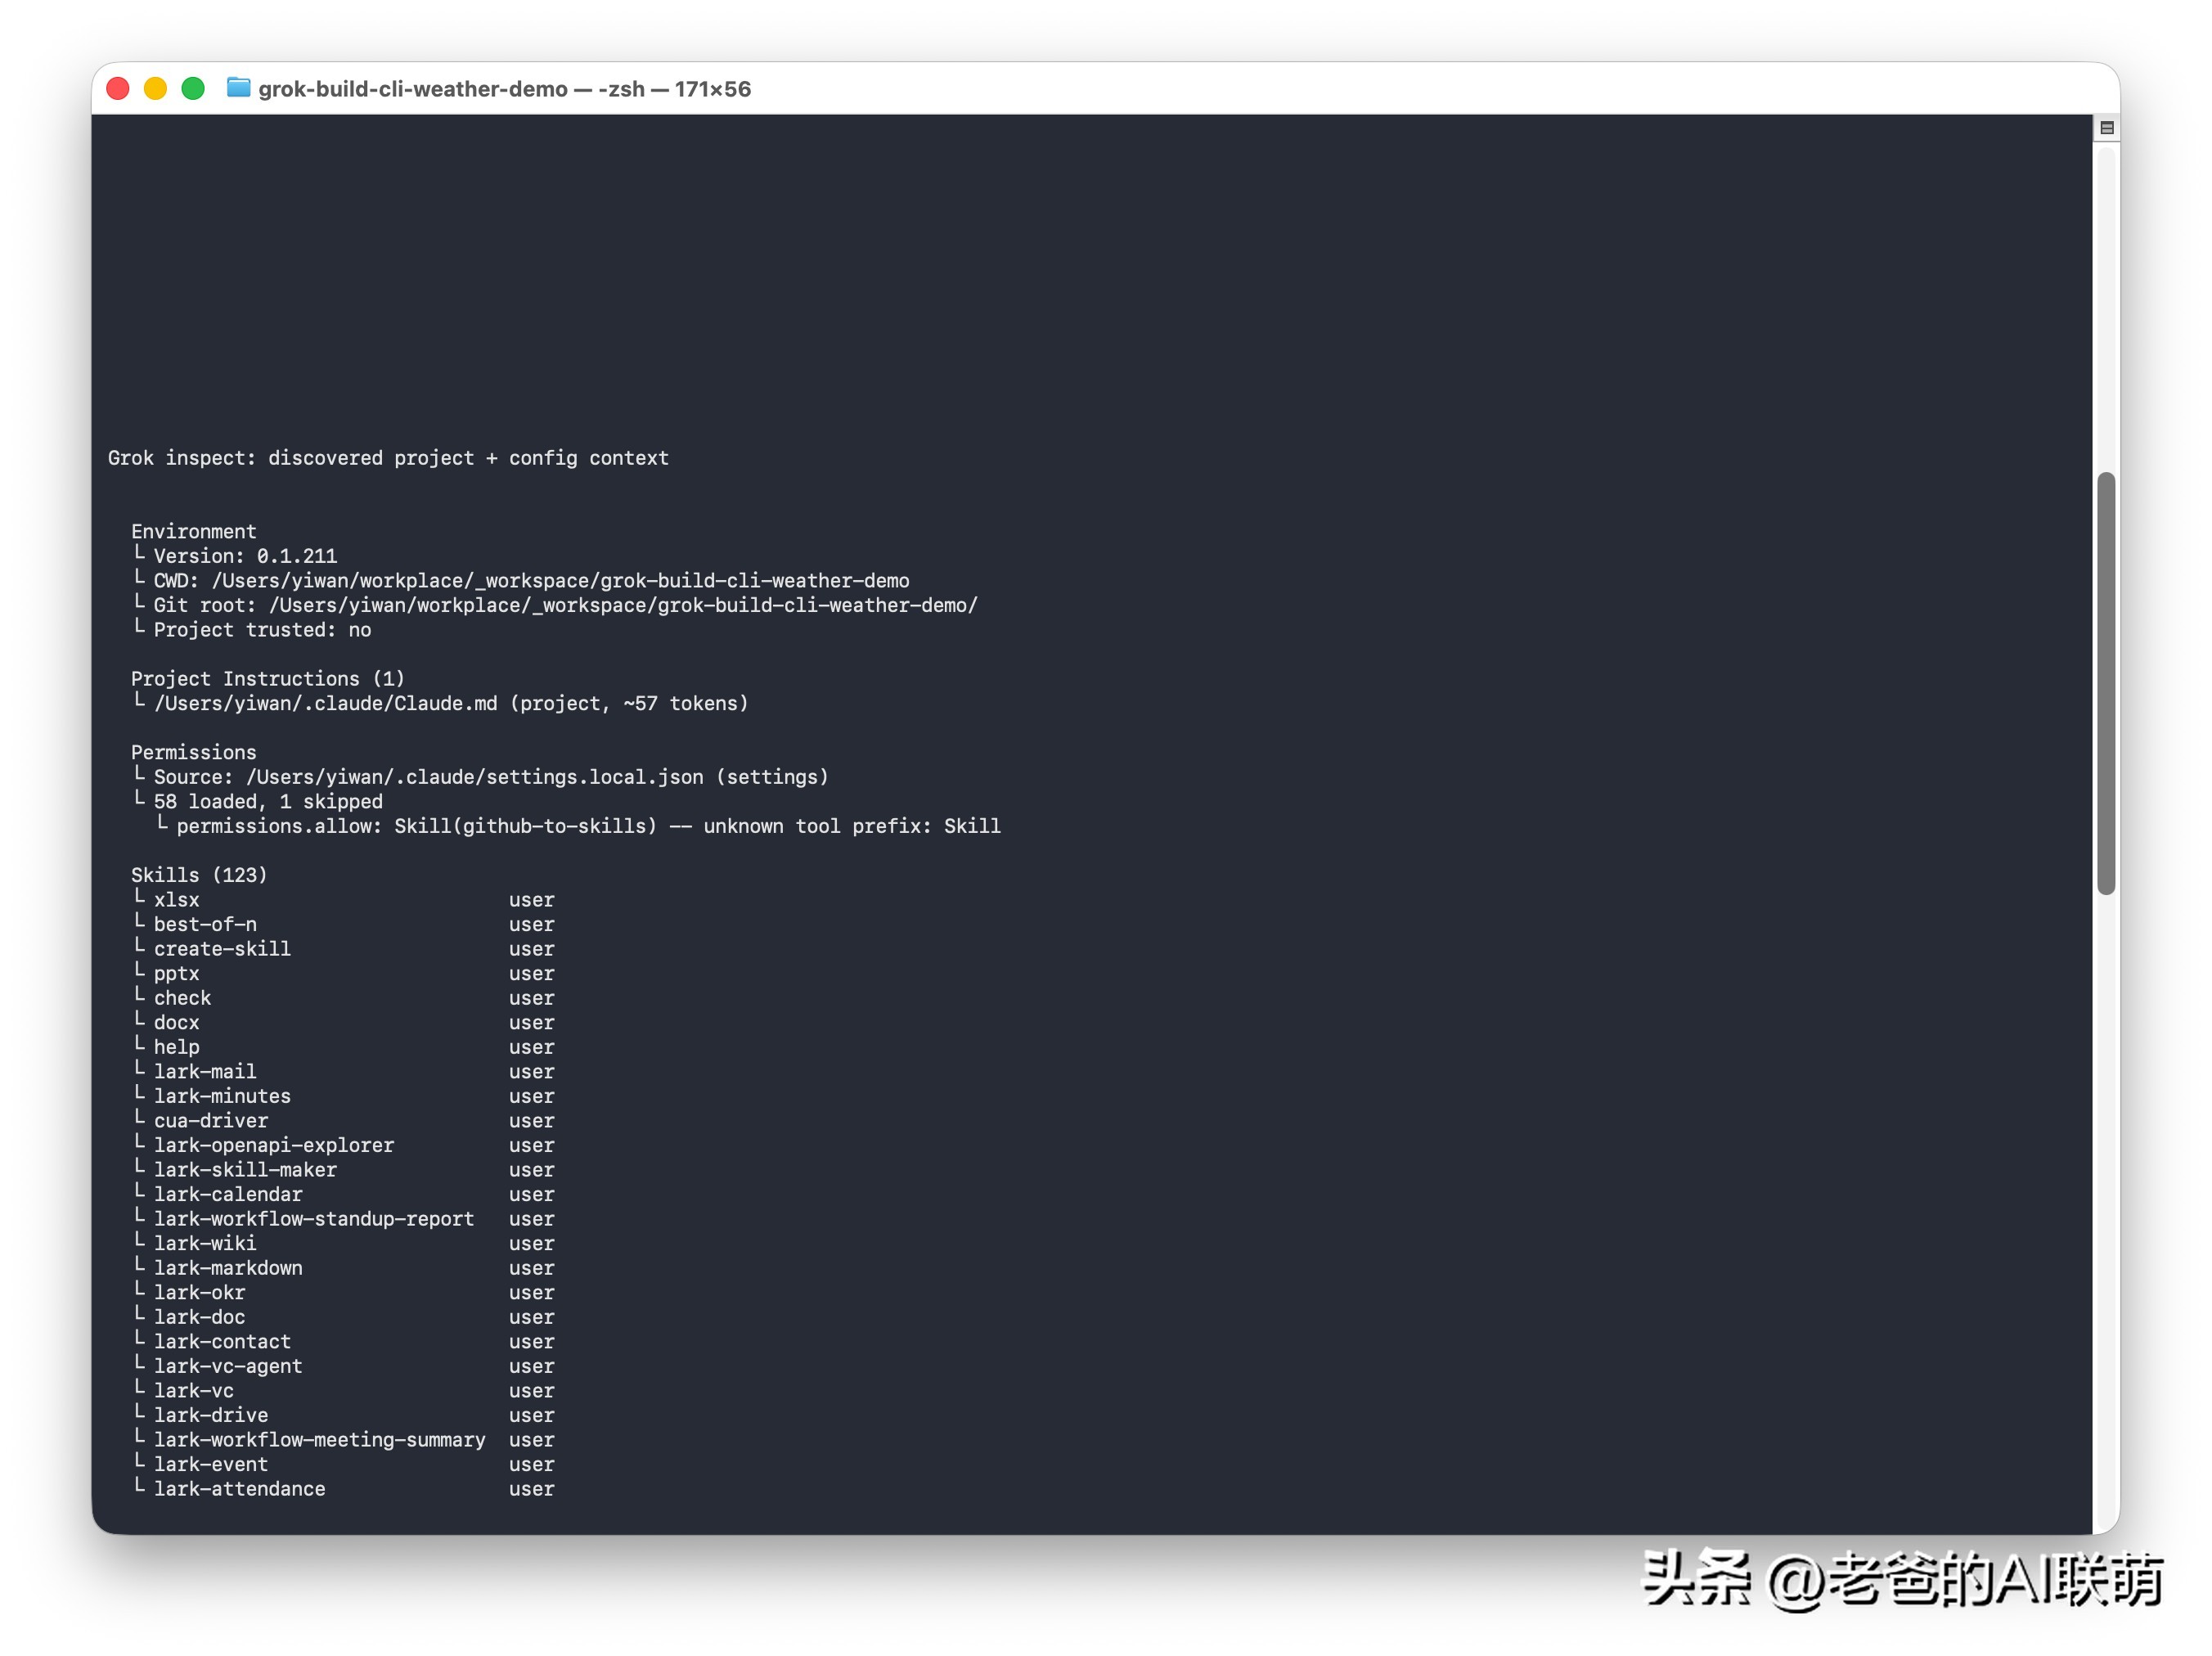Click the 'Project Instructions (1)' heading

(268, 679)
